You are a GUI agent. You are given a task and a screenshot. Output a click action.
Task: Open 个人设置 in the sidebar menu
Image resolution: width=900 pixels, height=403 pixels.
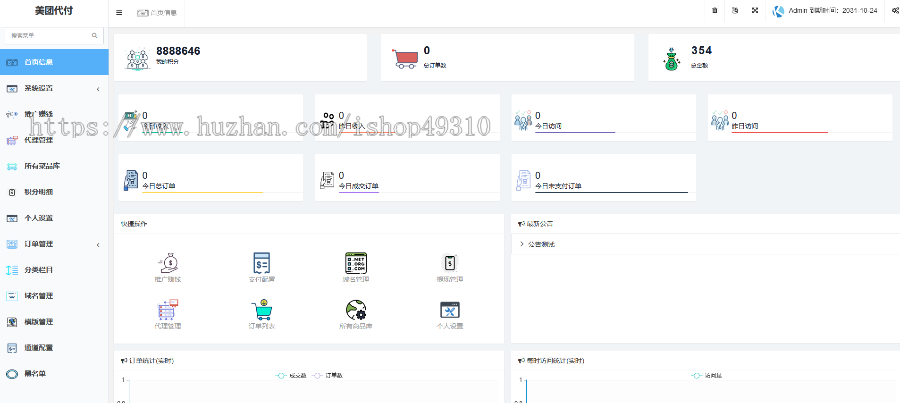tap(54, 218)
